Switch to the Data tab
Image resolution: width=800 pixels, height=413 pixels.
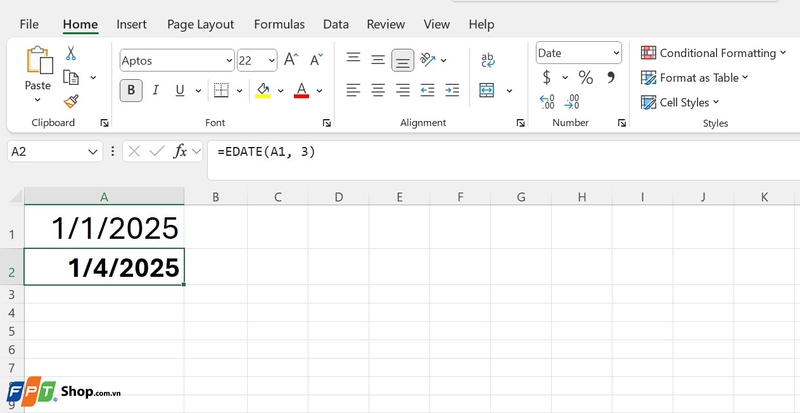[x=336, y=24]
